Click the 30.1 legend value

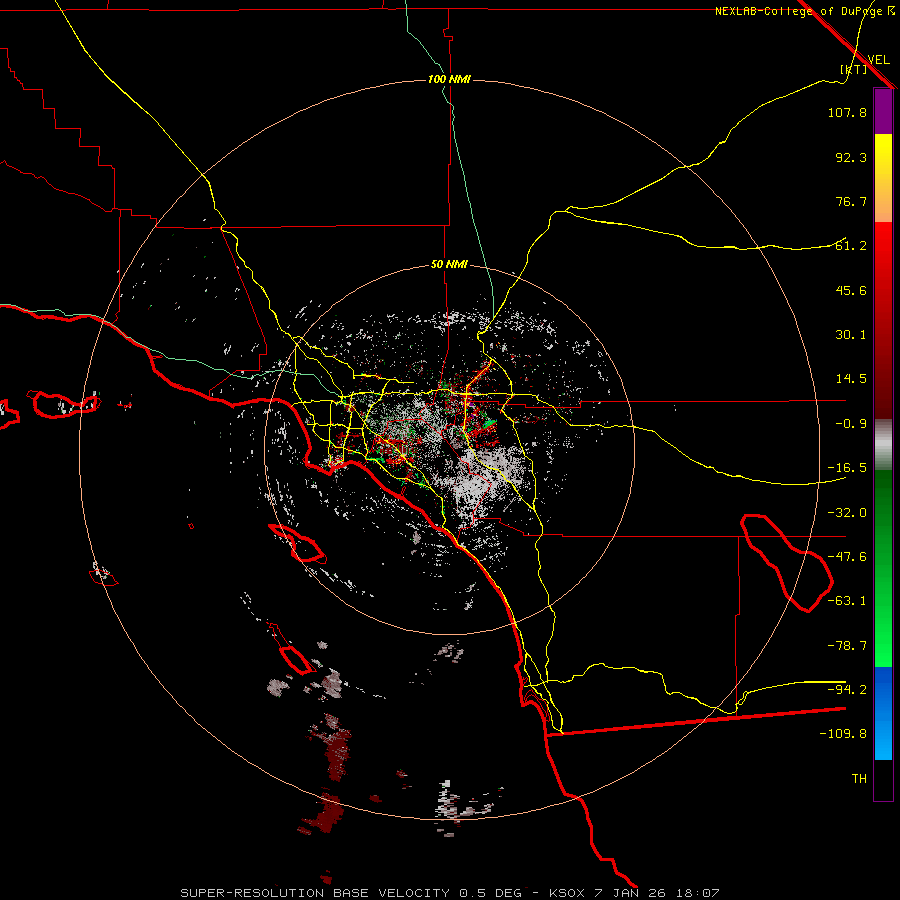pos(851,335)
